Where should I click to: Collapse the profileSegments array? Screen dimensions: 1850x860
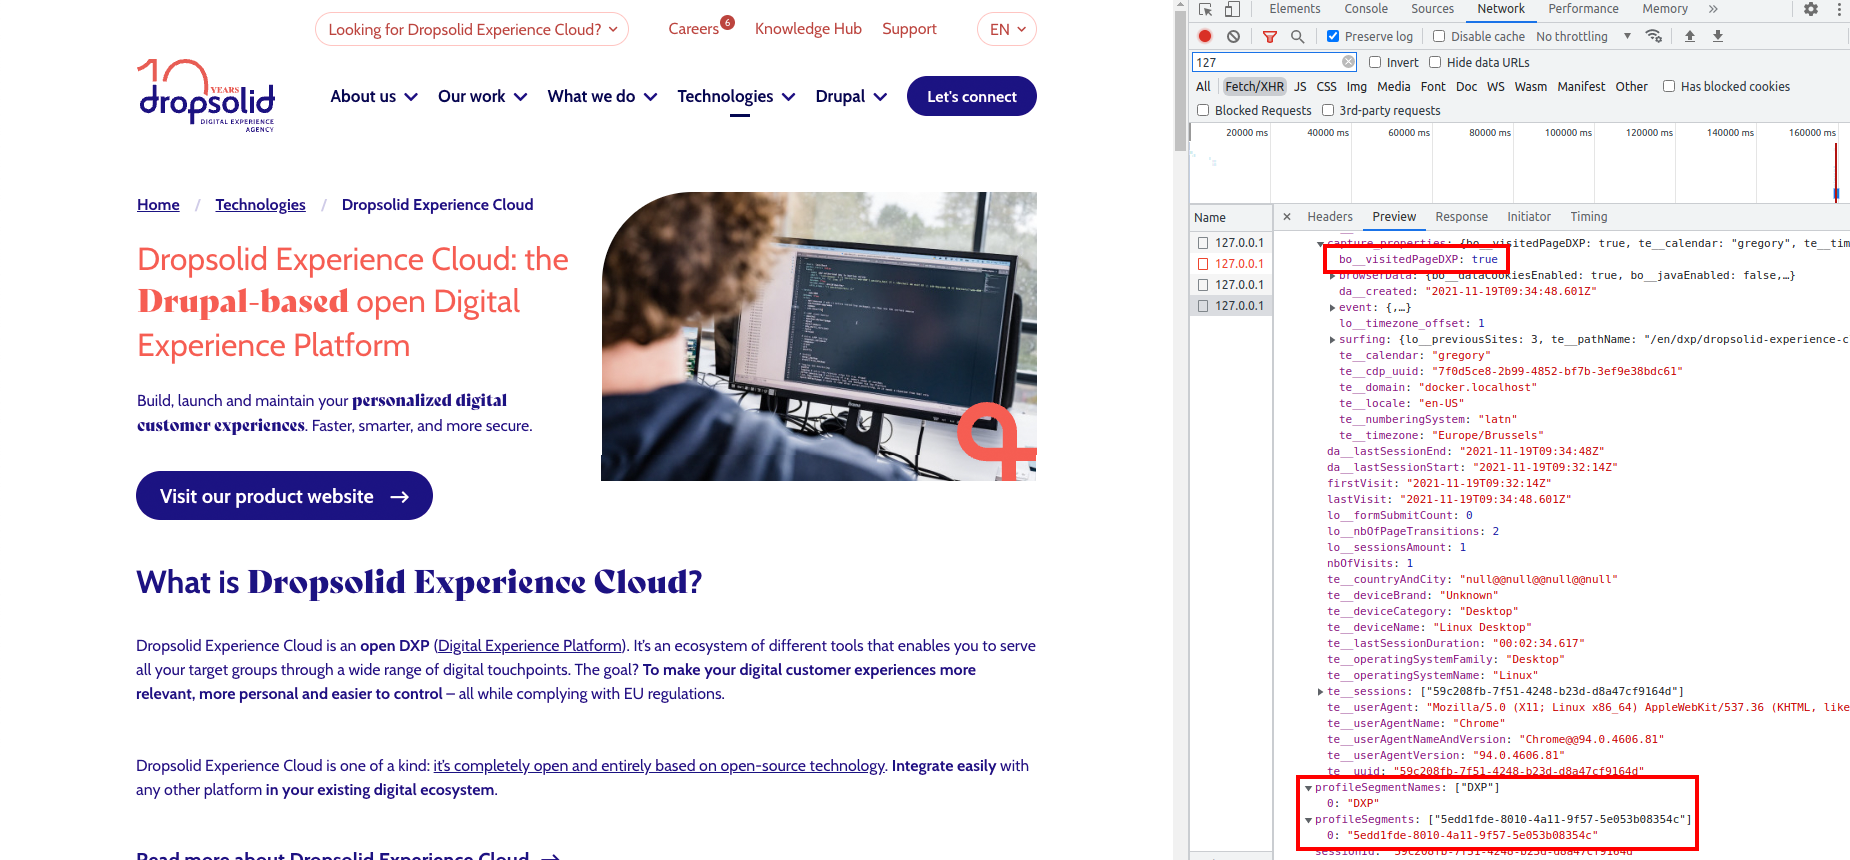tap(1309, 820)
